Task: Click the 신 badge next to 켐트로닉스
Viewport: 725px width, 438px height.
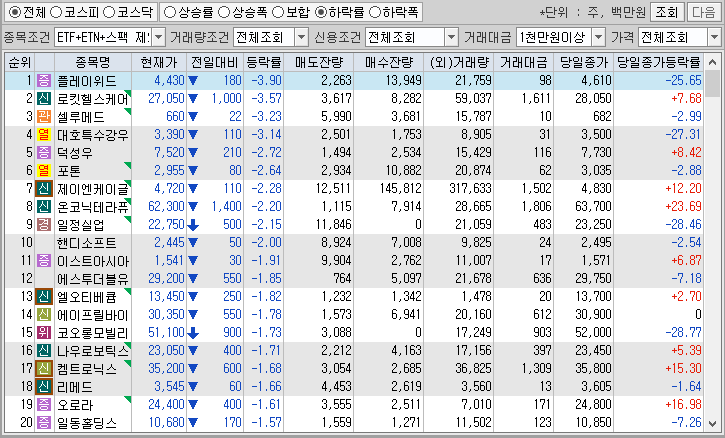Action: [44, 369]
